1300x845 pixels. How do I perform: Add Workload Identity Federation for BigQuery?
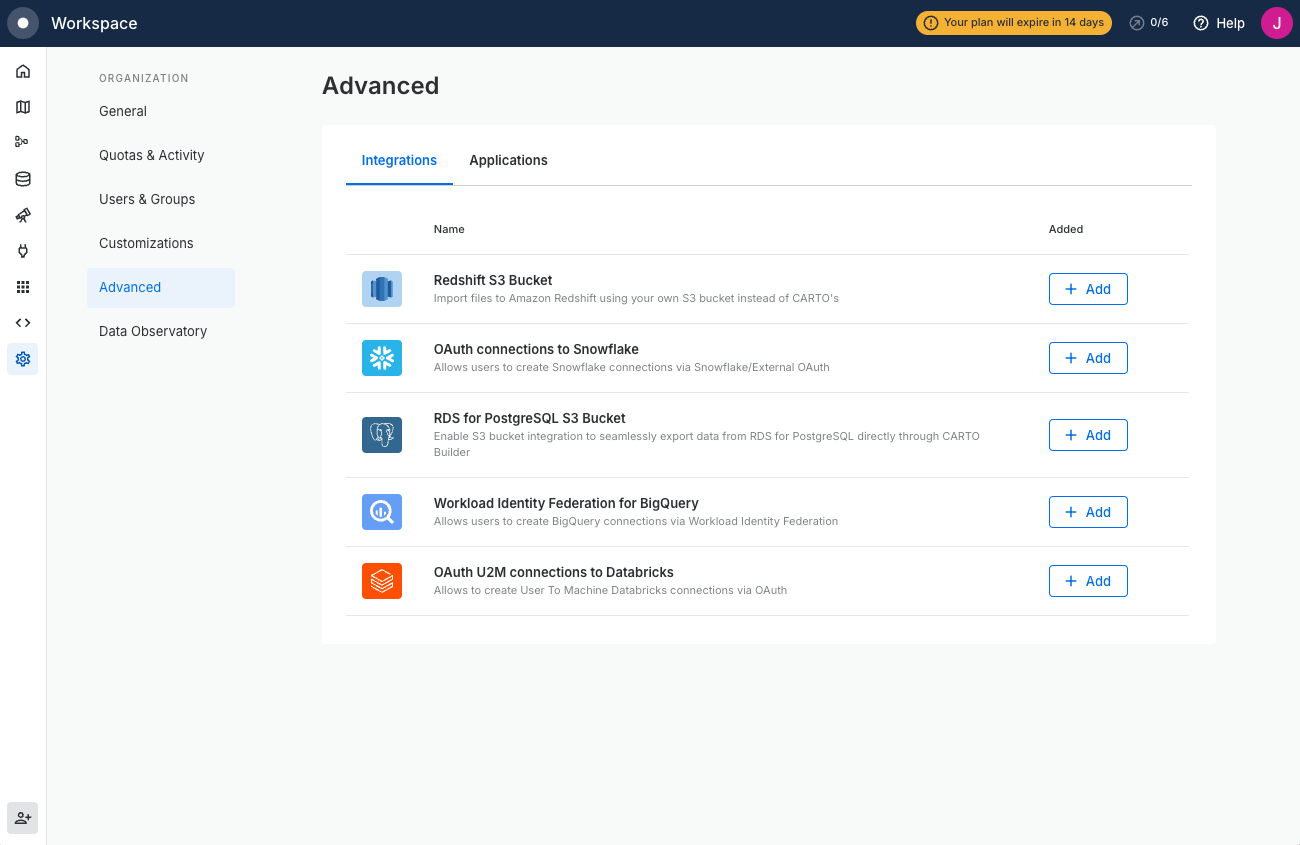1087,512
